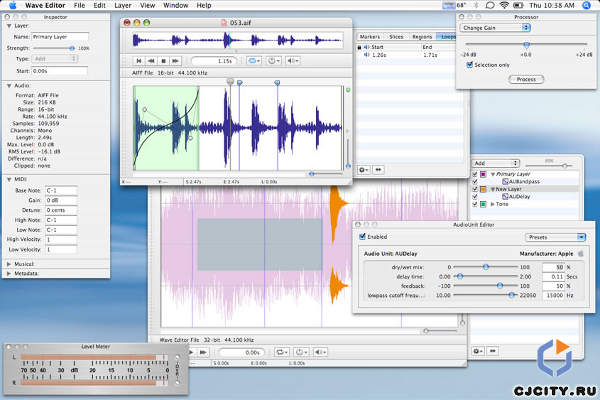Click the Process button
Image resolution: width=600 pixels, height=400 pixels.
(x=526, y=79)
